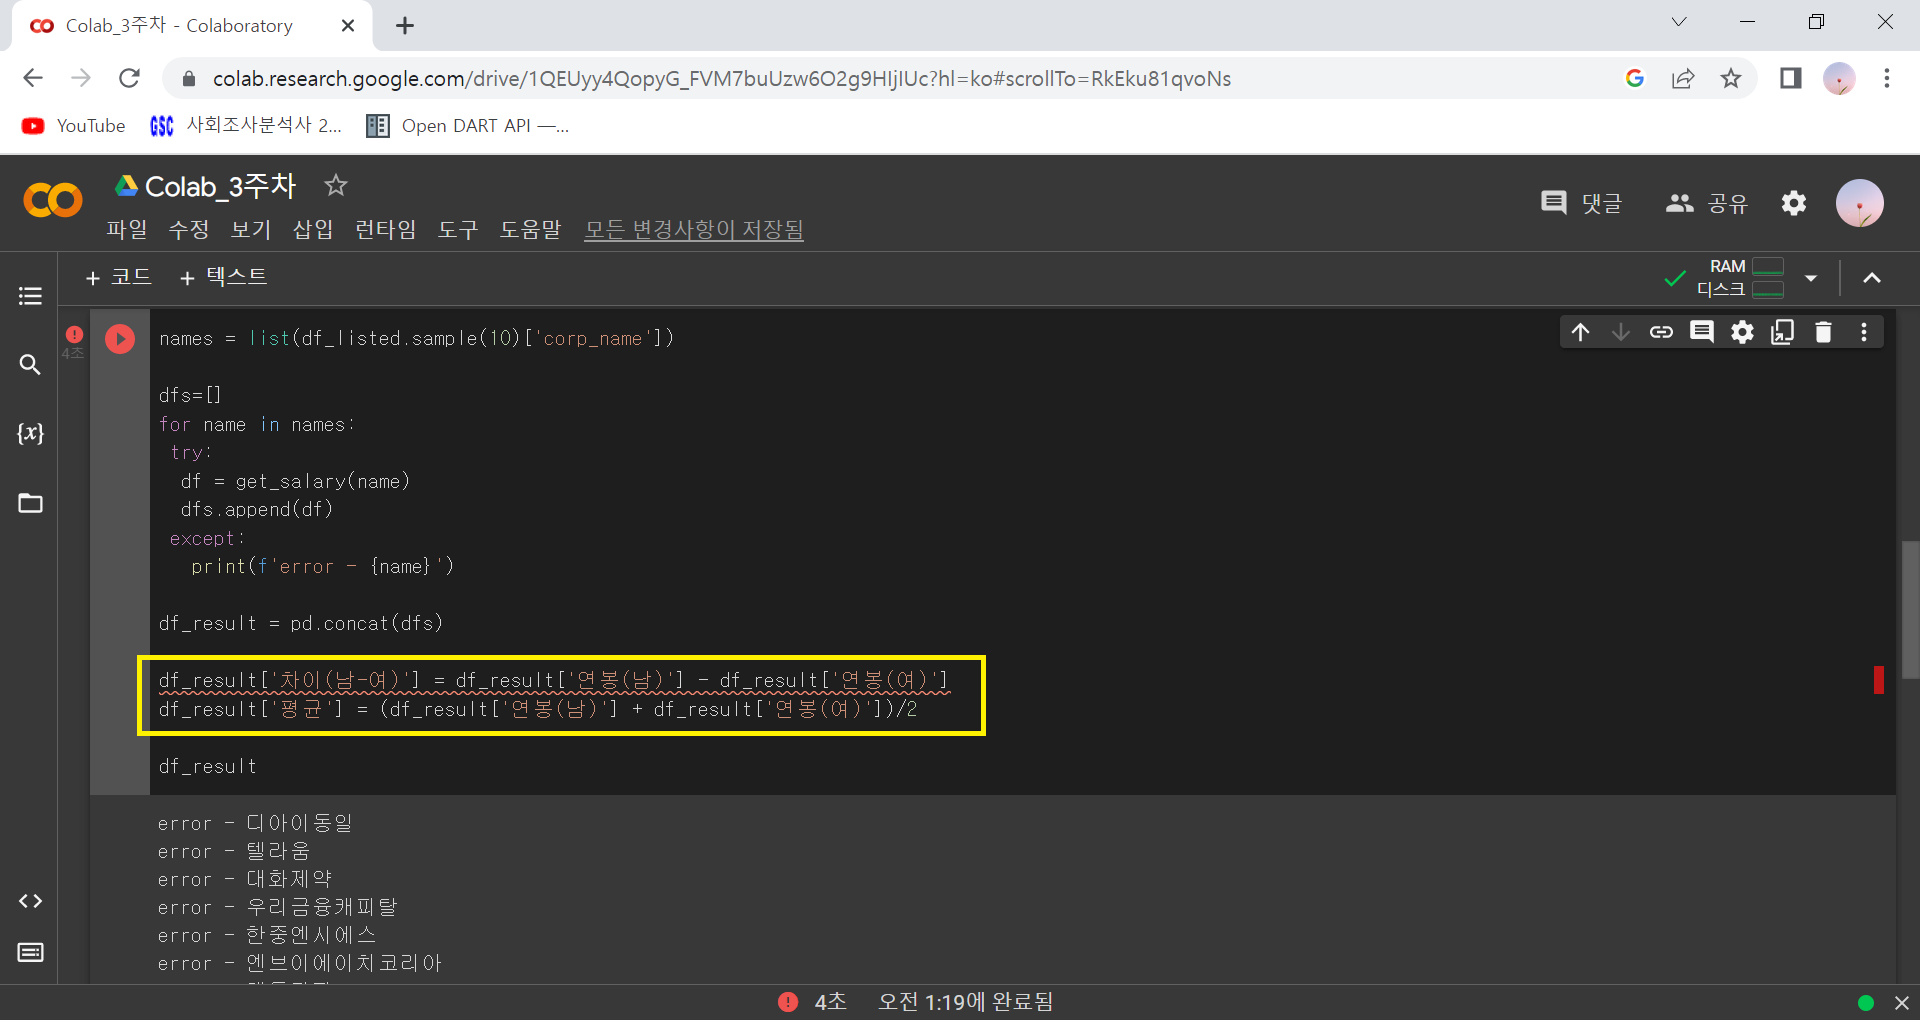Click the status bar error icon
This screenshot has width=1920, height=1020.
tap(788, 1002)
